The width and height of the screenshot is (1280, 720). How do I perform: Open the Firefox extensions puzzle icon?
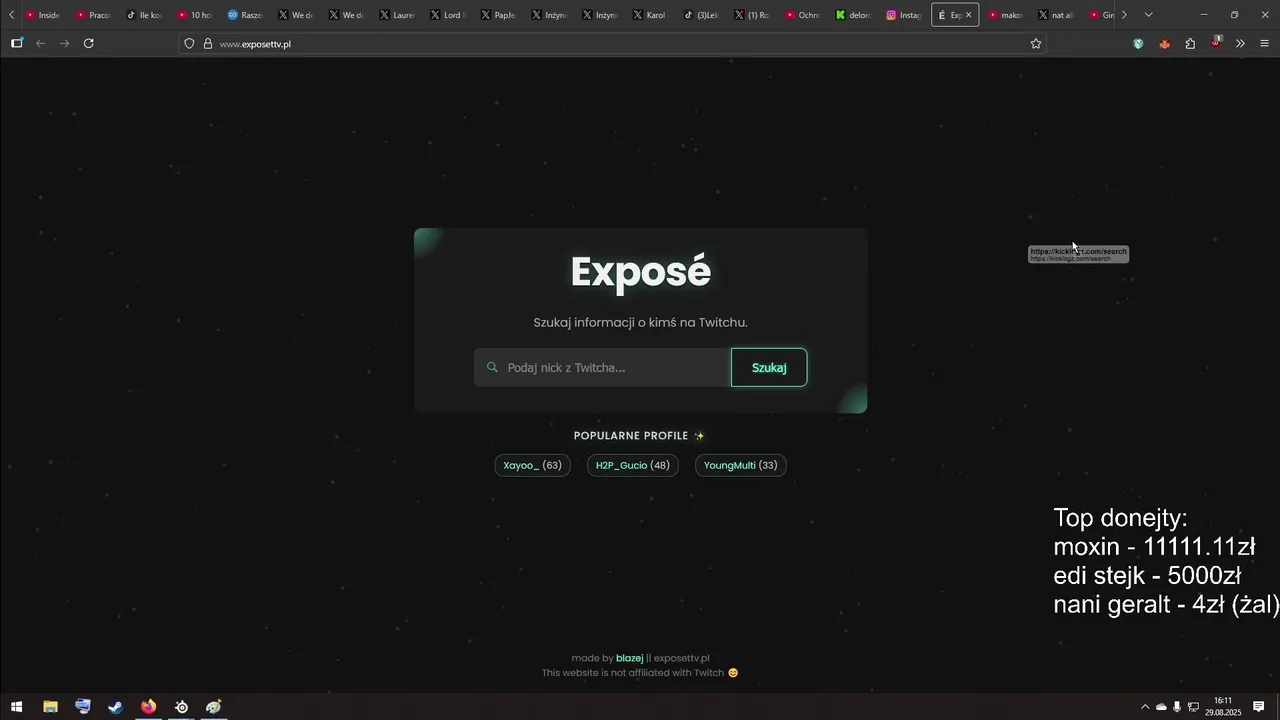[1190, 44]
